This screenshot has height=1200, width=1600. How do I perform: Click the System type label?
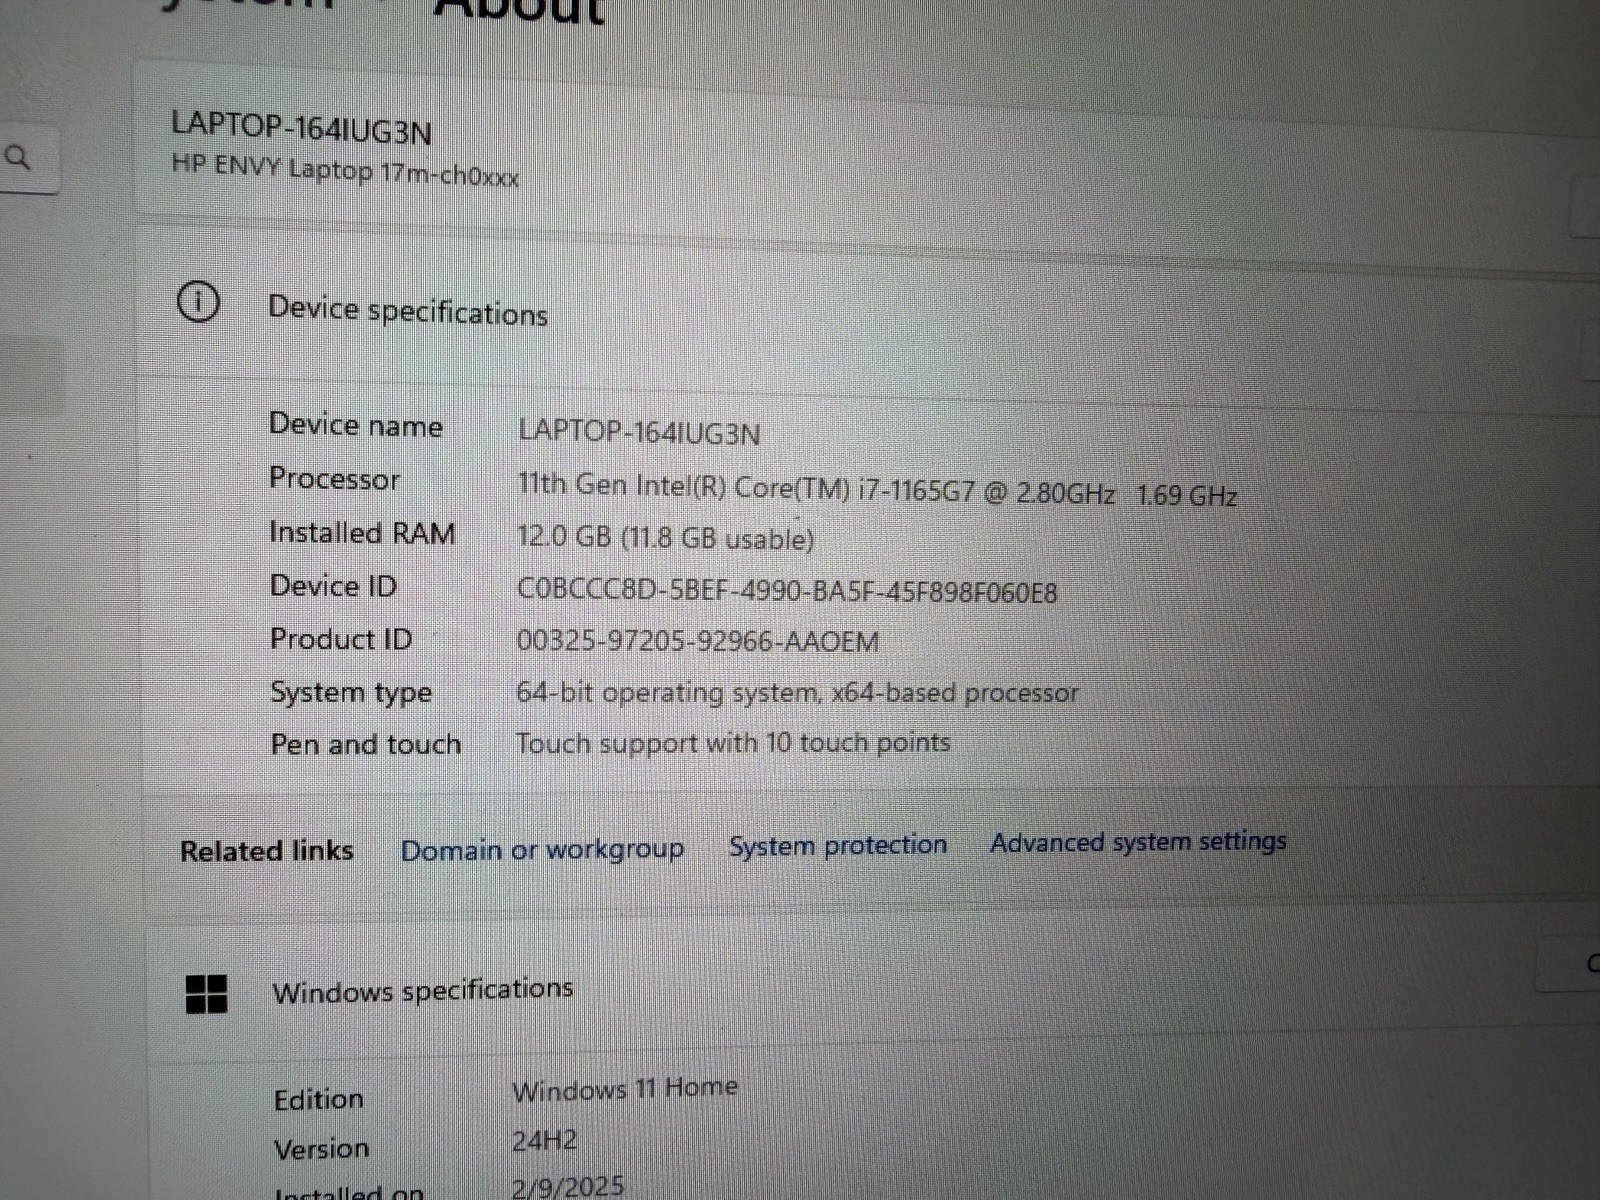coord(351,693)
